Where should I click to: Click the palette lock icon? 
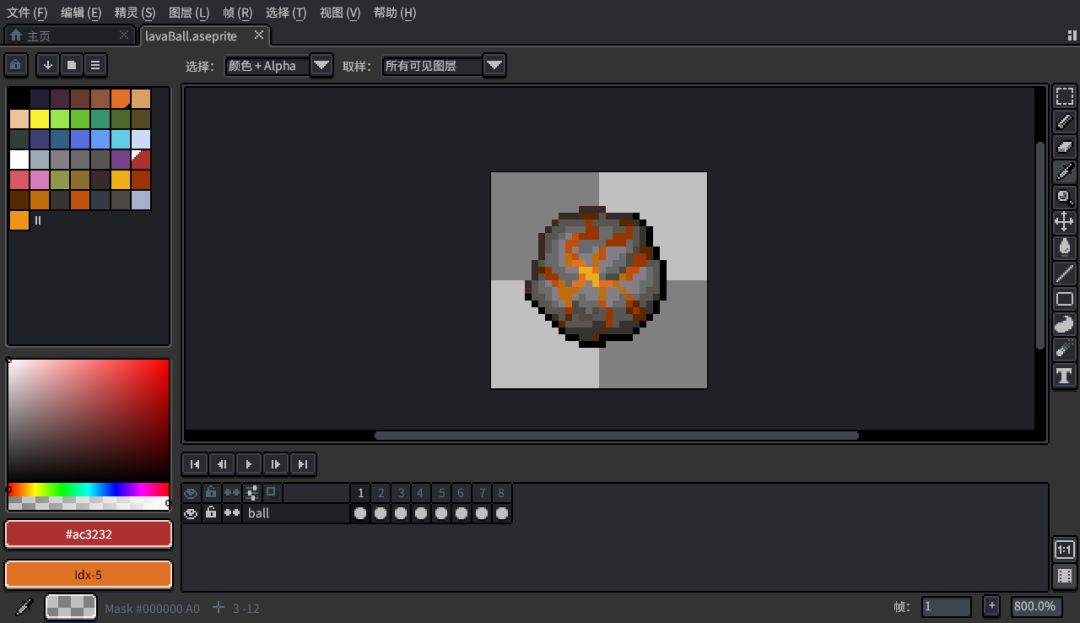click(x=16, y=65)
